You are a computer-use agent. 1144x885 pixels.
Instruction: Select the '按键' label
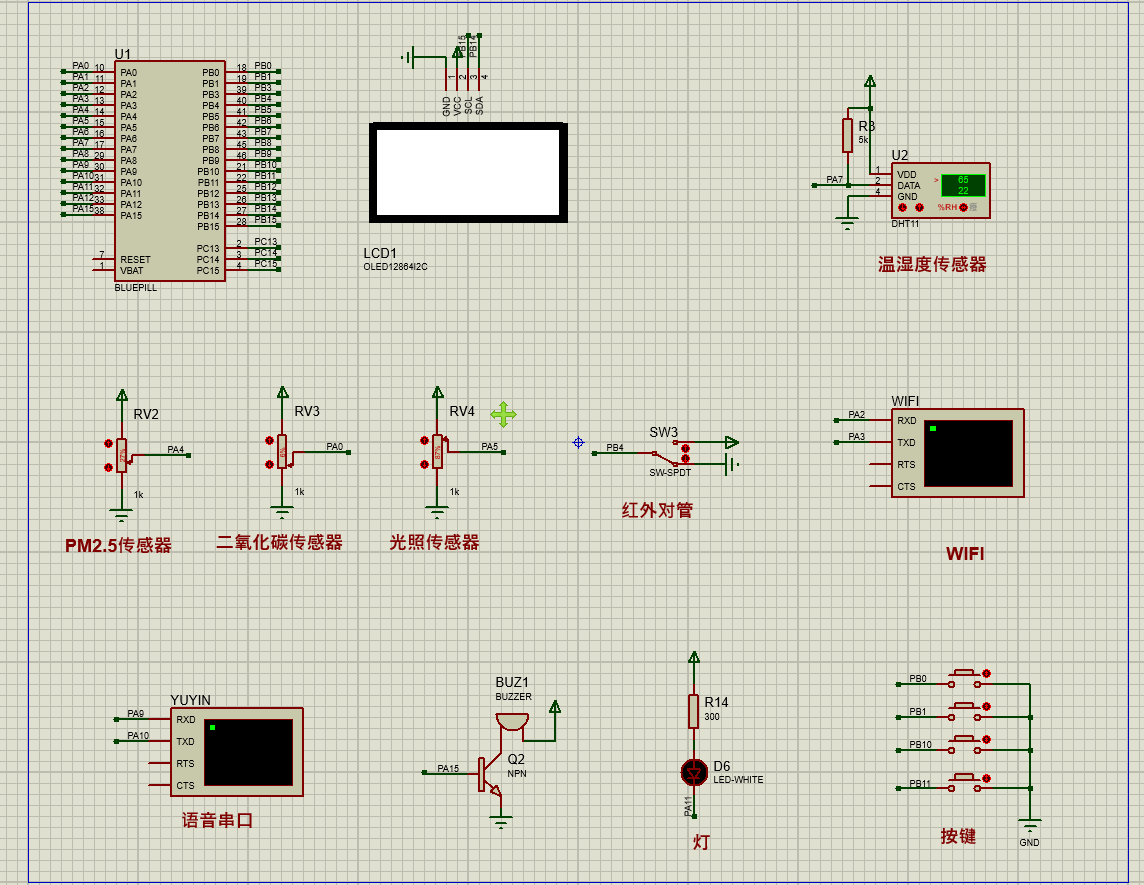click(x=958, y=836)
